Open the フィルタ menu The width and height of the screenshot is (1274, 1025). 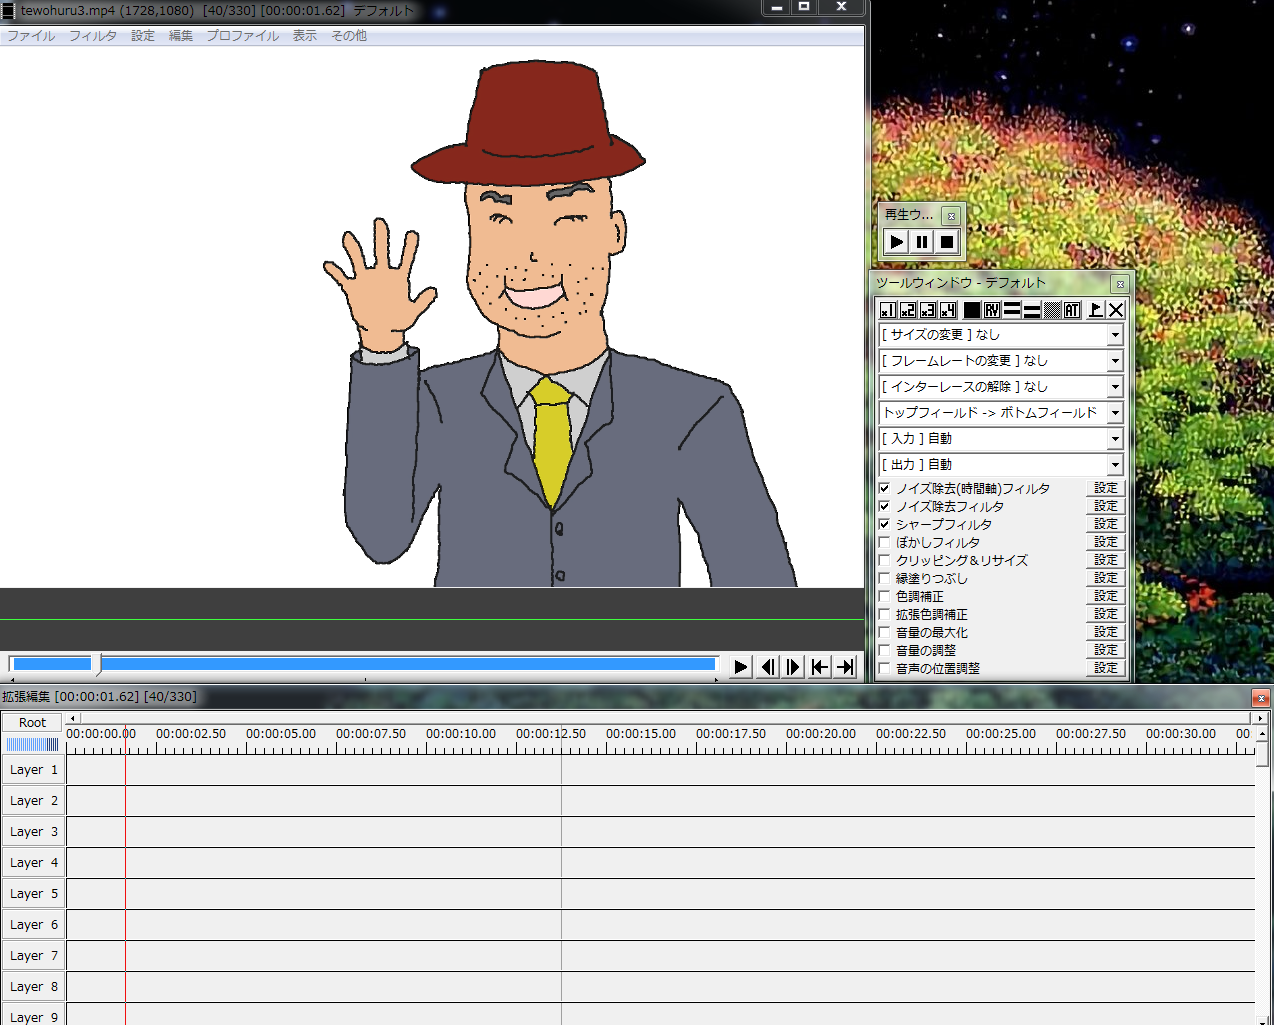93,35
